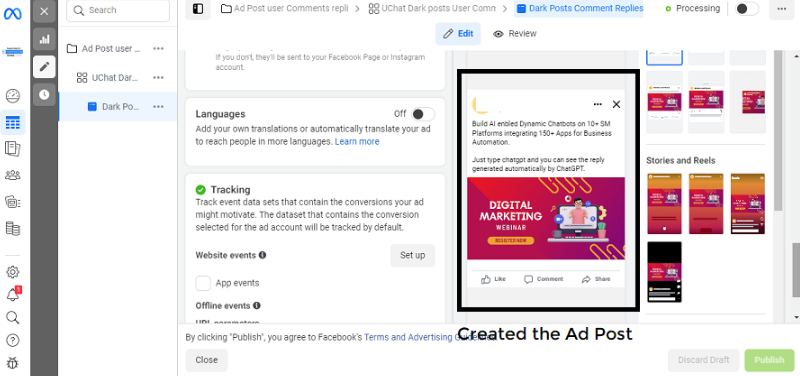Open the top-right more options menu
800x376 pixels.
pyautogui.click(x=782, y=9)
